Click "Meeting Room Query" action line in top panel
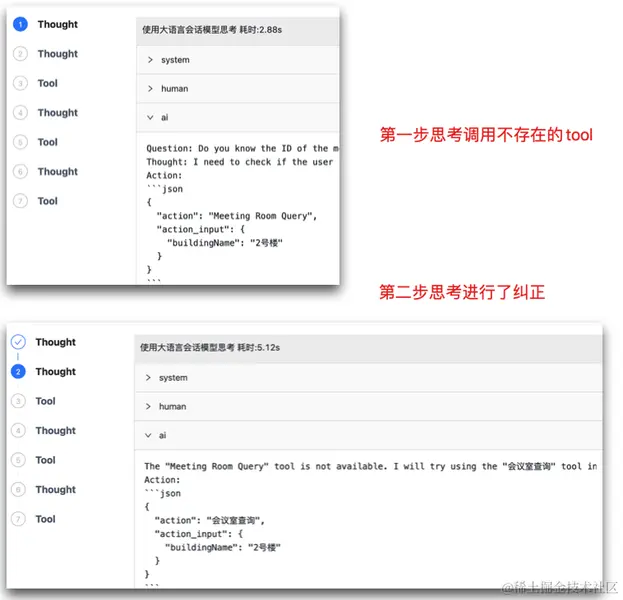This screenshot has height=600, width=623. click(237, 216)
